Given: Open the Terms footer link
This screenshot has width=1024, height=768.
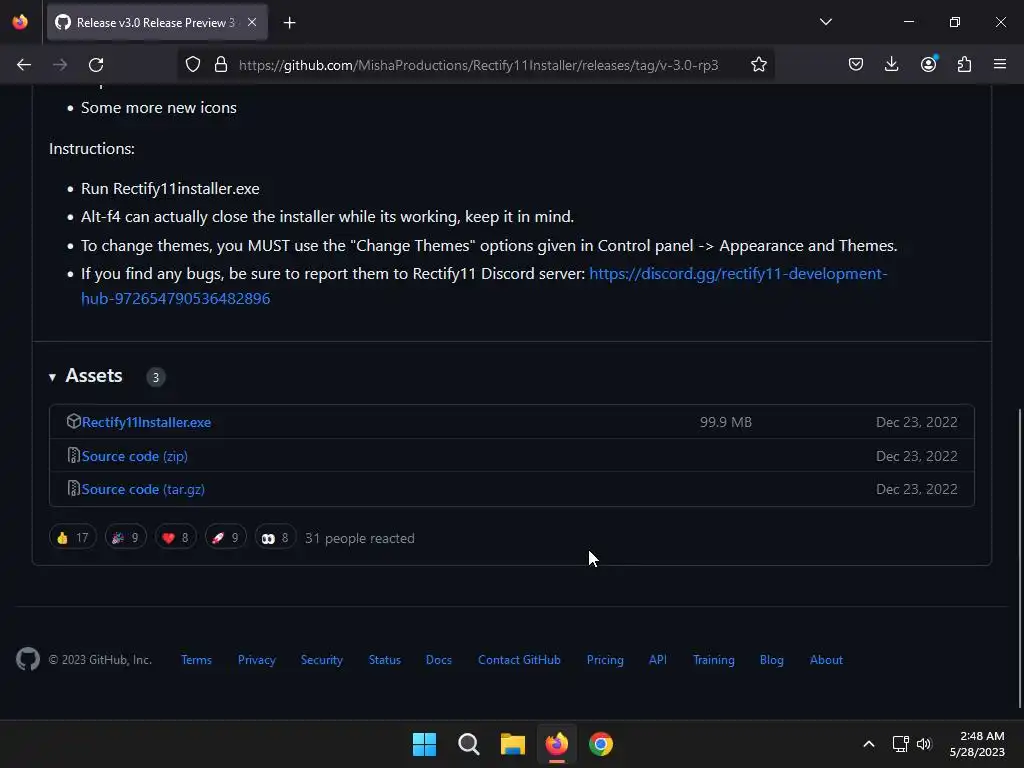Looking at the screenshot, I should (197, 660).
